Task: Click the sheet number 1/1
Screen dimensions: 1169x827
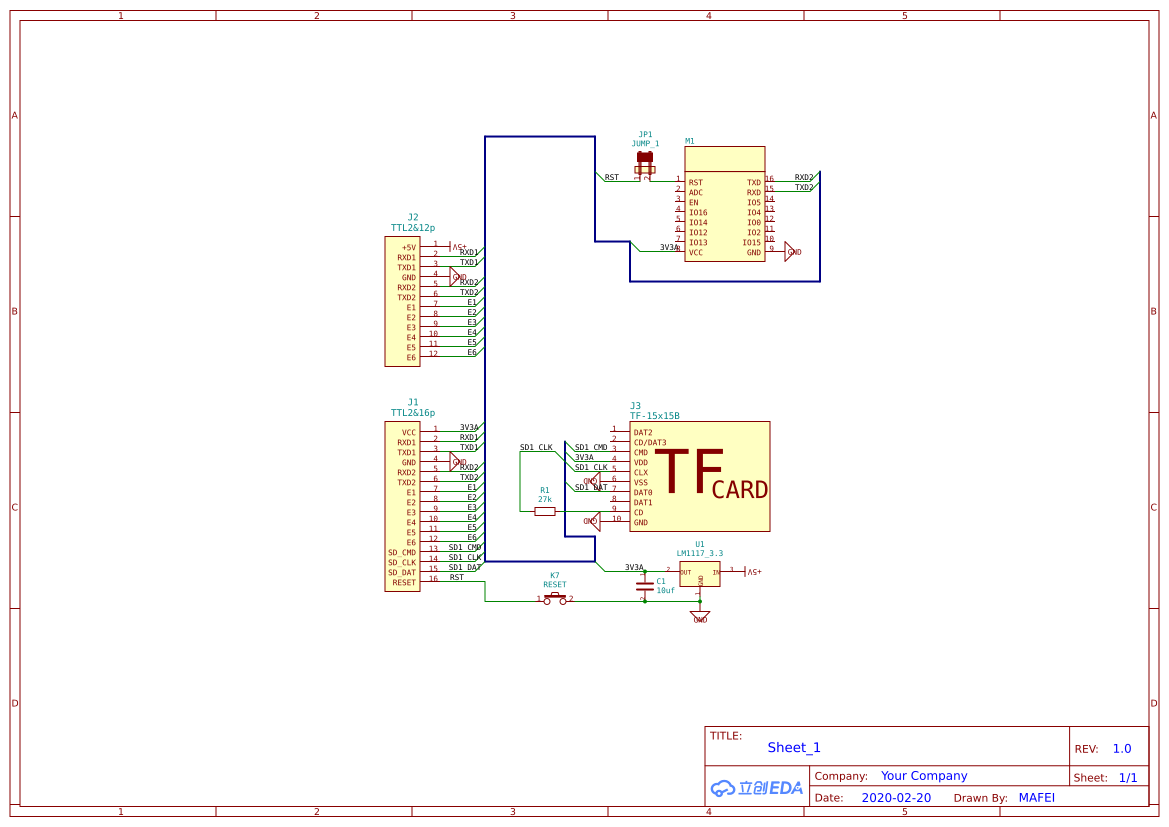Action: [1128, 778]
